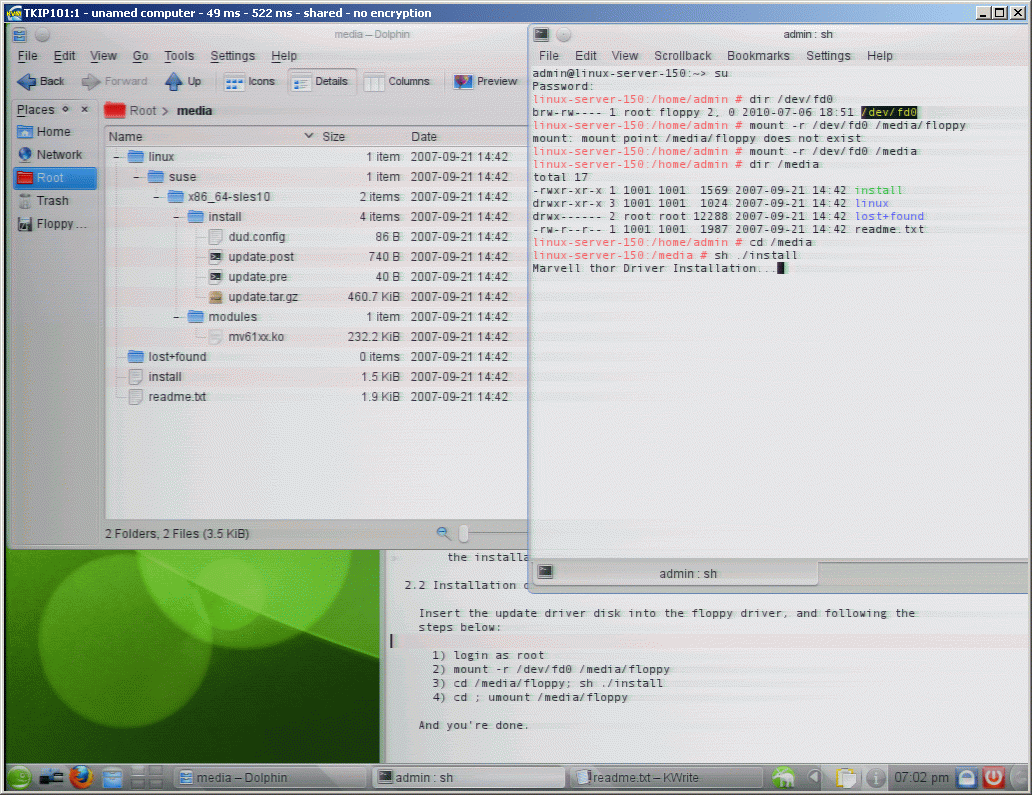Click the info tray icon
This screenshot has height=795, width=1032.
click(875, 779)
